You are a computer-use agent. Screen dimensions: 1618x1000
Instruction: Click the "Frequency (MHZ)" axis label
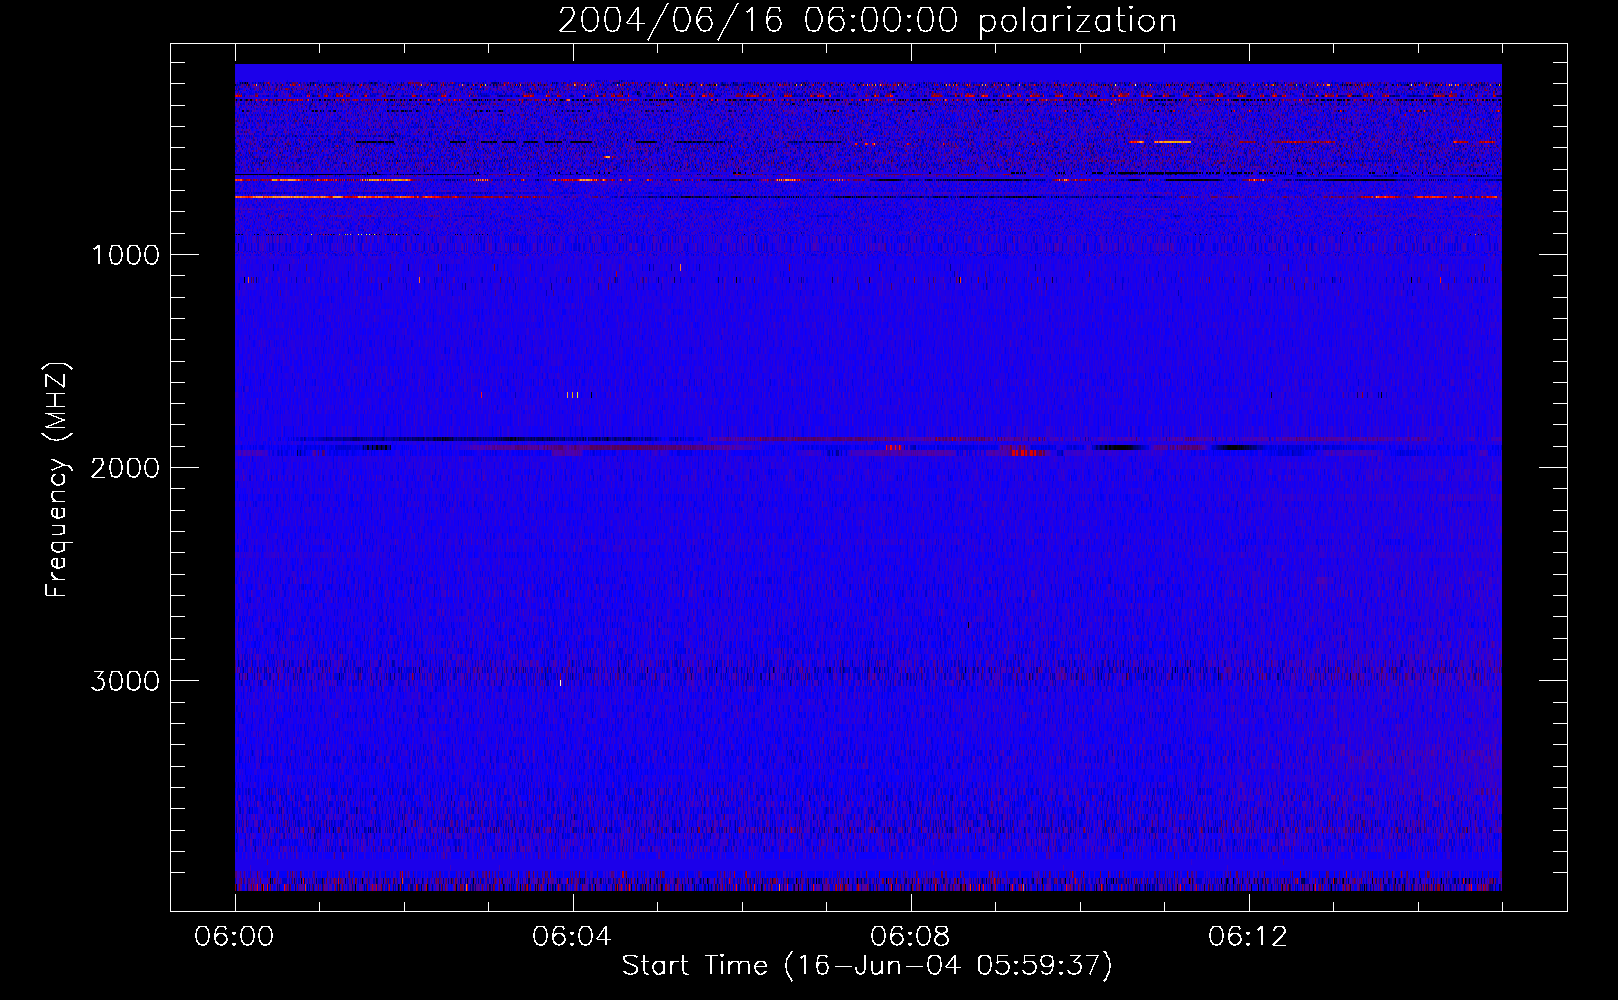[x=57, y=480]
